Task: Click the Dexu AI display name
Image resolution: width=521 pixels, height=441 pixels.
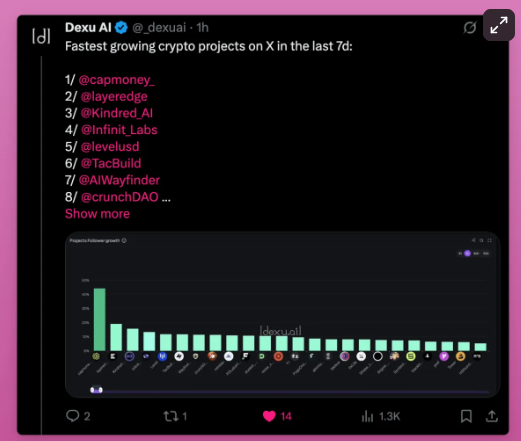Action: pos(88,28)
